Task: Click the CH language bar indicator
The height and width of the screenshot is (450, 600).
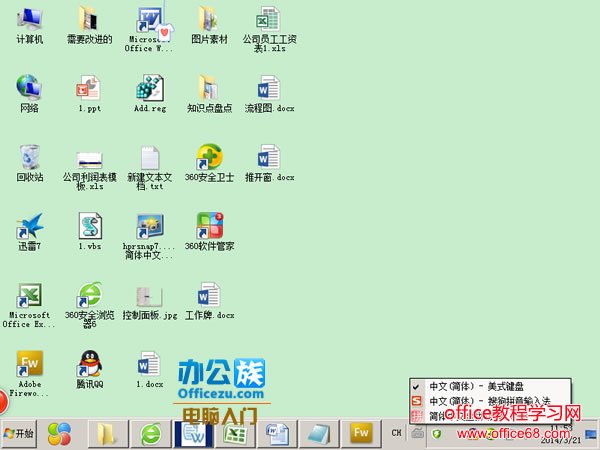Action: (396, 433)
